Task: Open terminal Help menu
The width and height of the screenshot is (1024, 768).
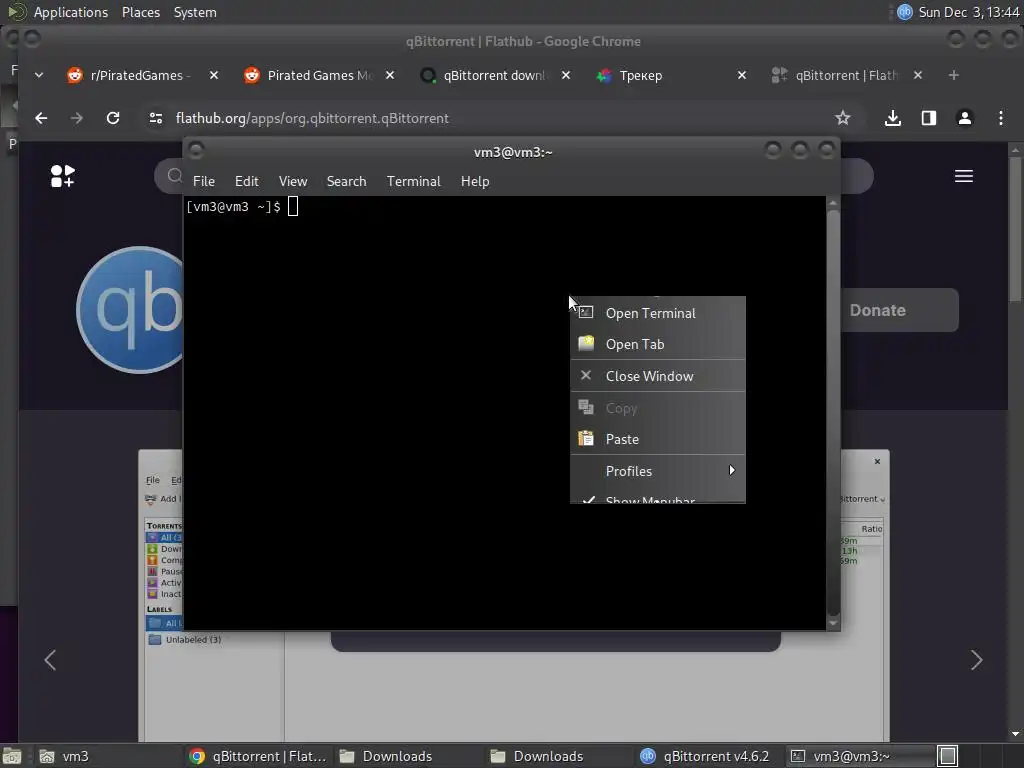Action: point(475,182)
